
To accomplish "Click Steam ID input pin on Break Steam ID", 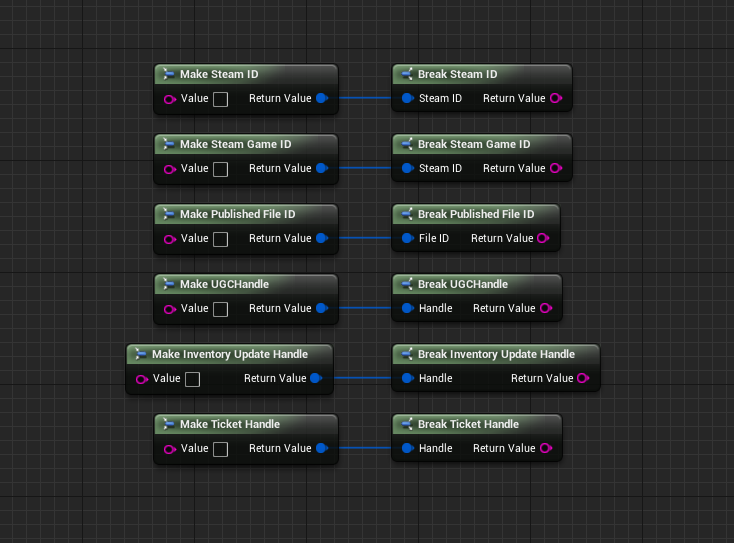I will [408, 98].
